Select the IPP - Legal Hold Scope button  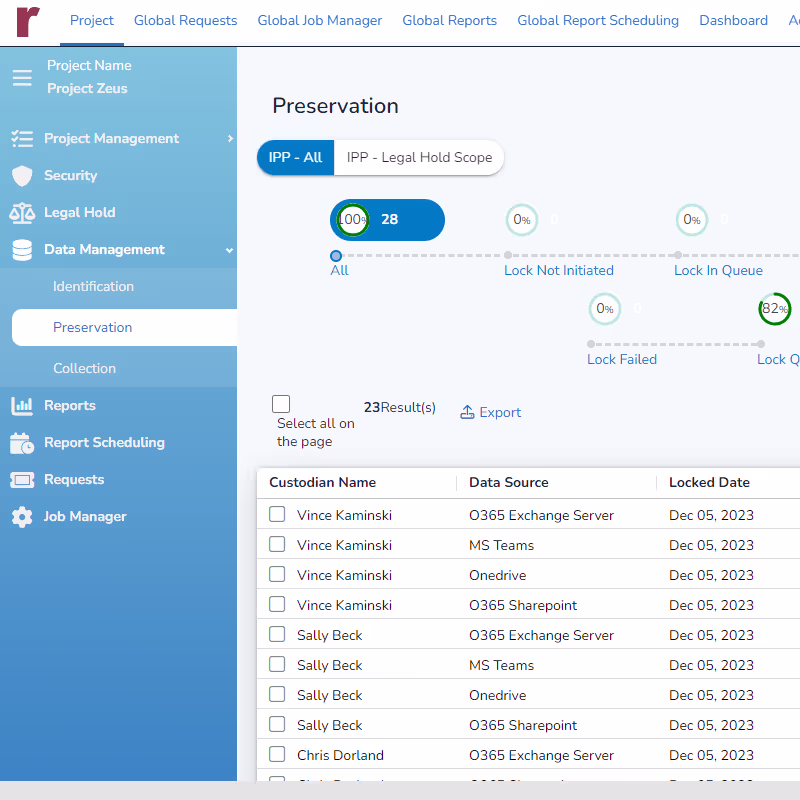point(419,158)
